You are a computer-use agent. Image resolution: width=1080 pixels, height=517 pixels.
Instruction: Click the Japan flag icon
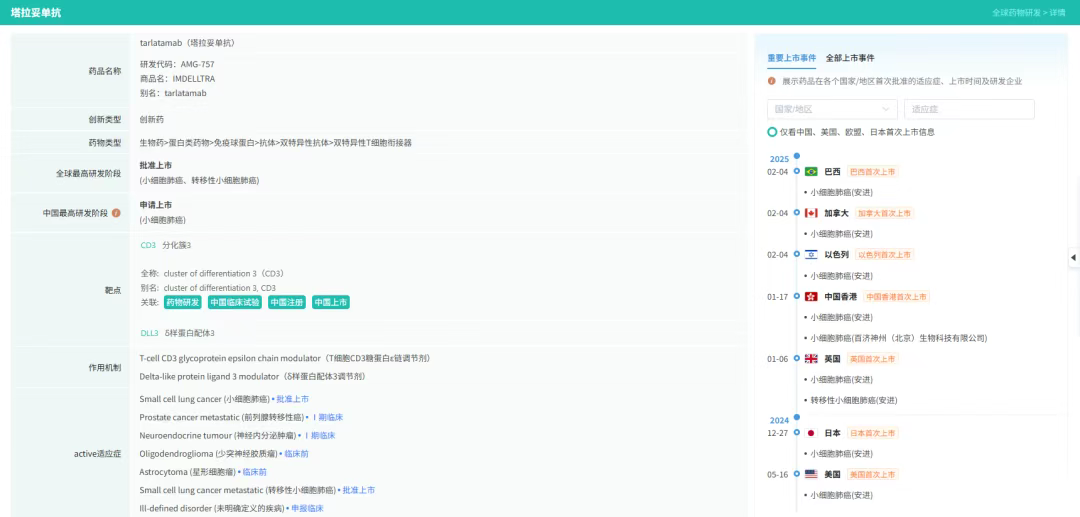(811, 433)
